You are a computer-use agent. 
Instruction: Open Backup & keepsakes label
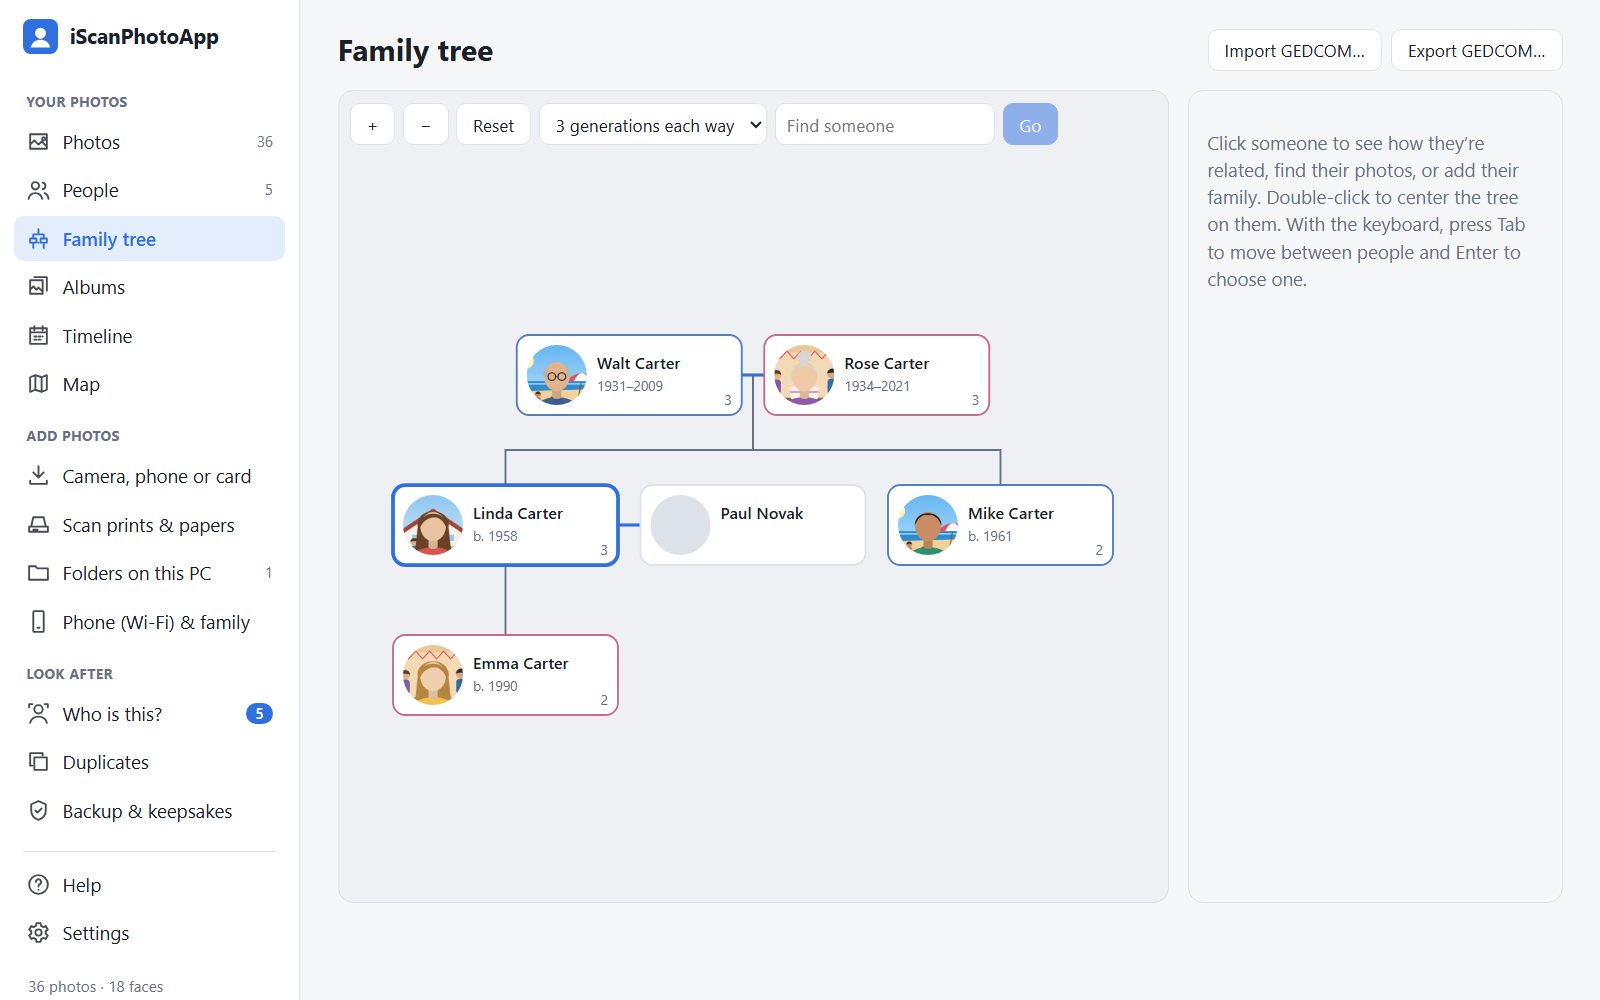tap(147, 811)
